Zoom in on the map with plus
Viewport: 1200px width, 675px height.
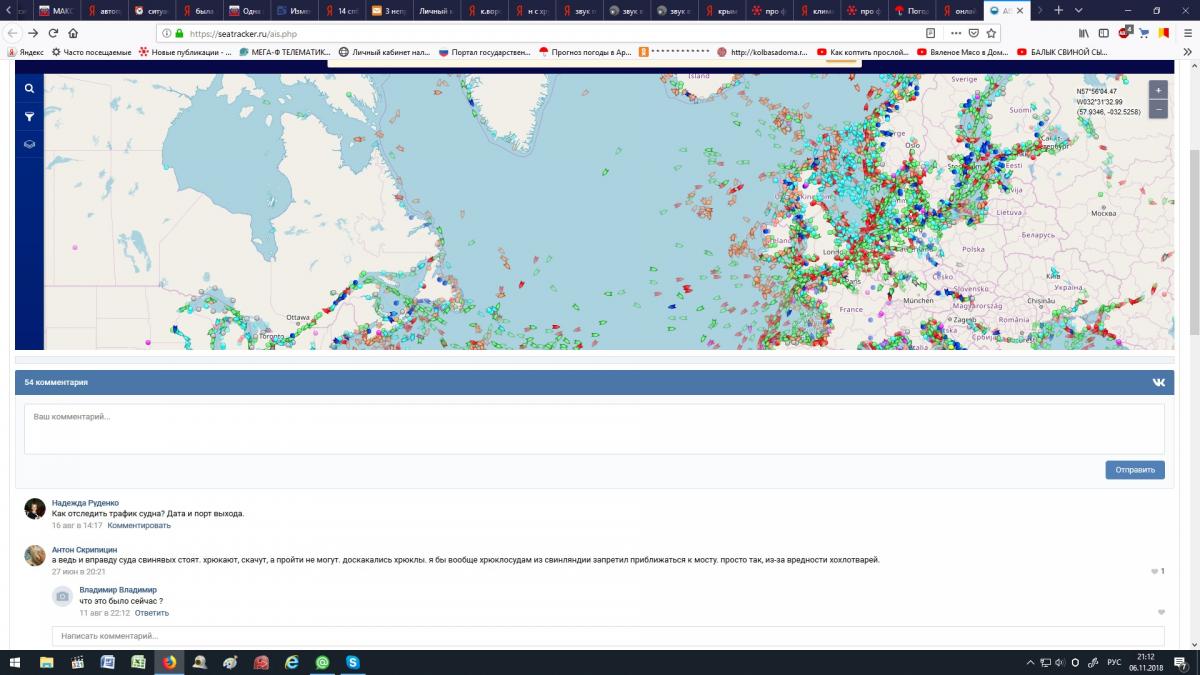click(1158, 89)
